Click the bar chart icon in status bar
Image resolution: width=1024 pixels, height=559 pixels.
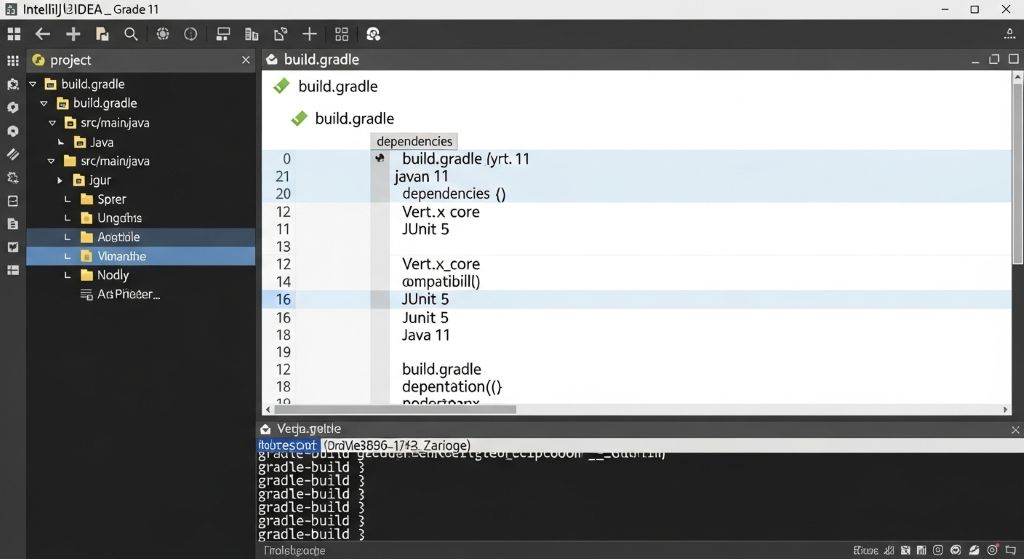(x=921, y=551)
